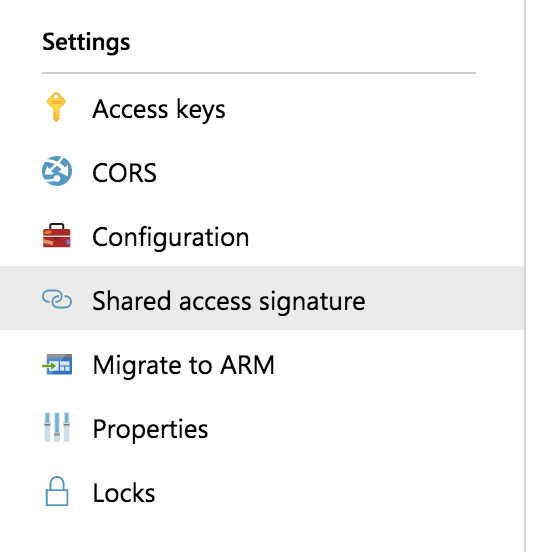The width and height of the screenshot is (546, 552).
Task: Open the Properties page
Action: 150,429
